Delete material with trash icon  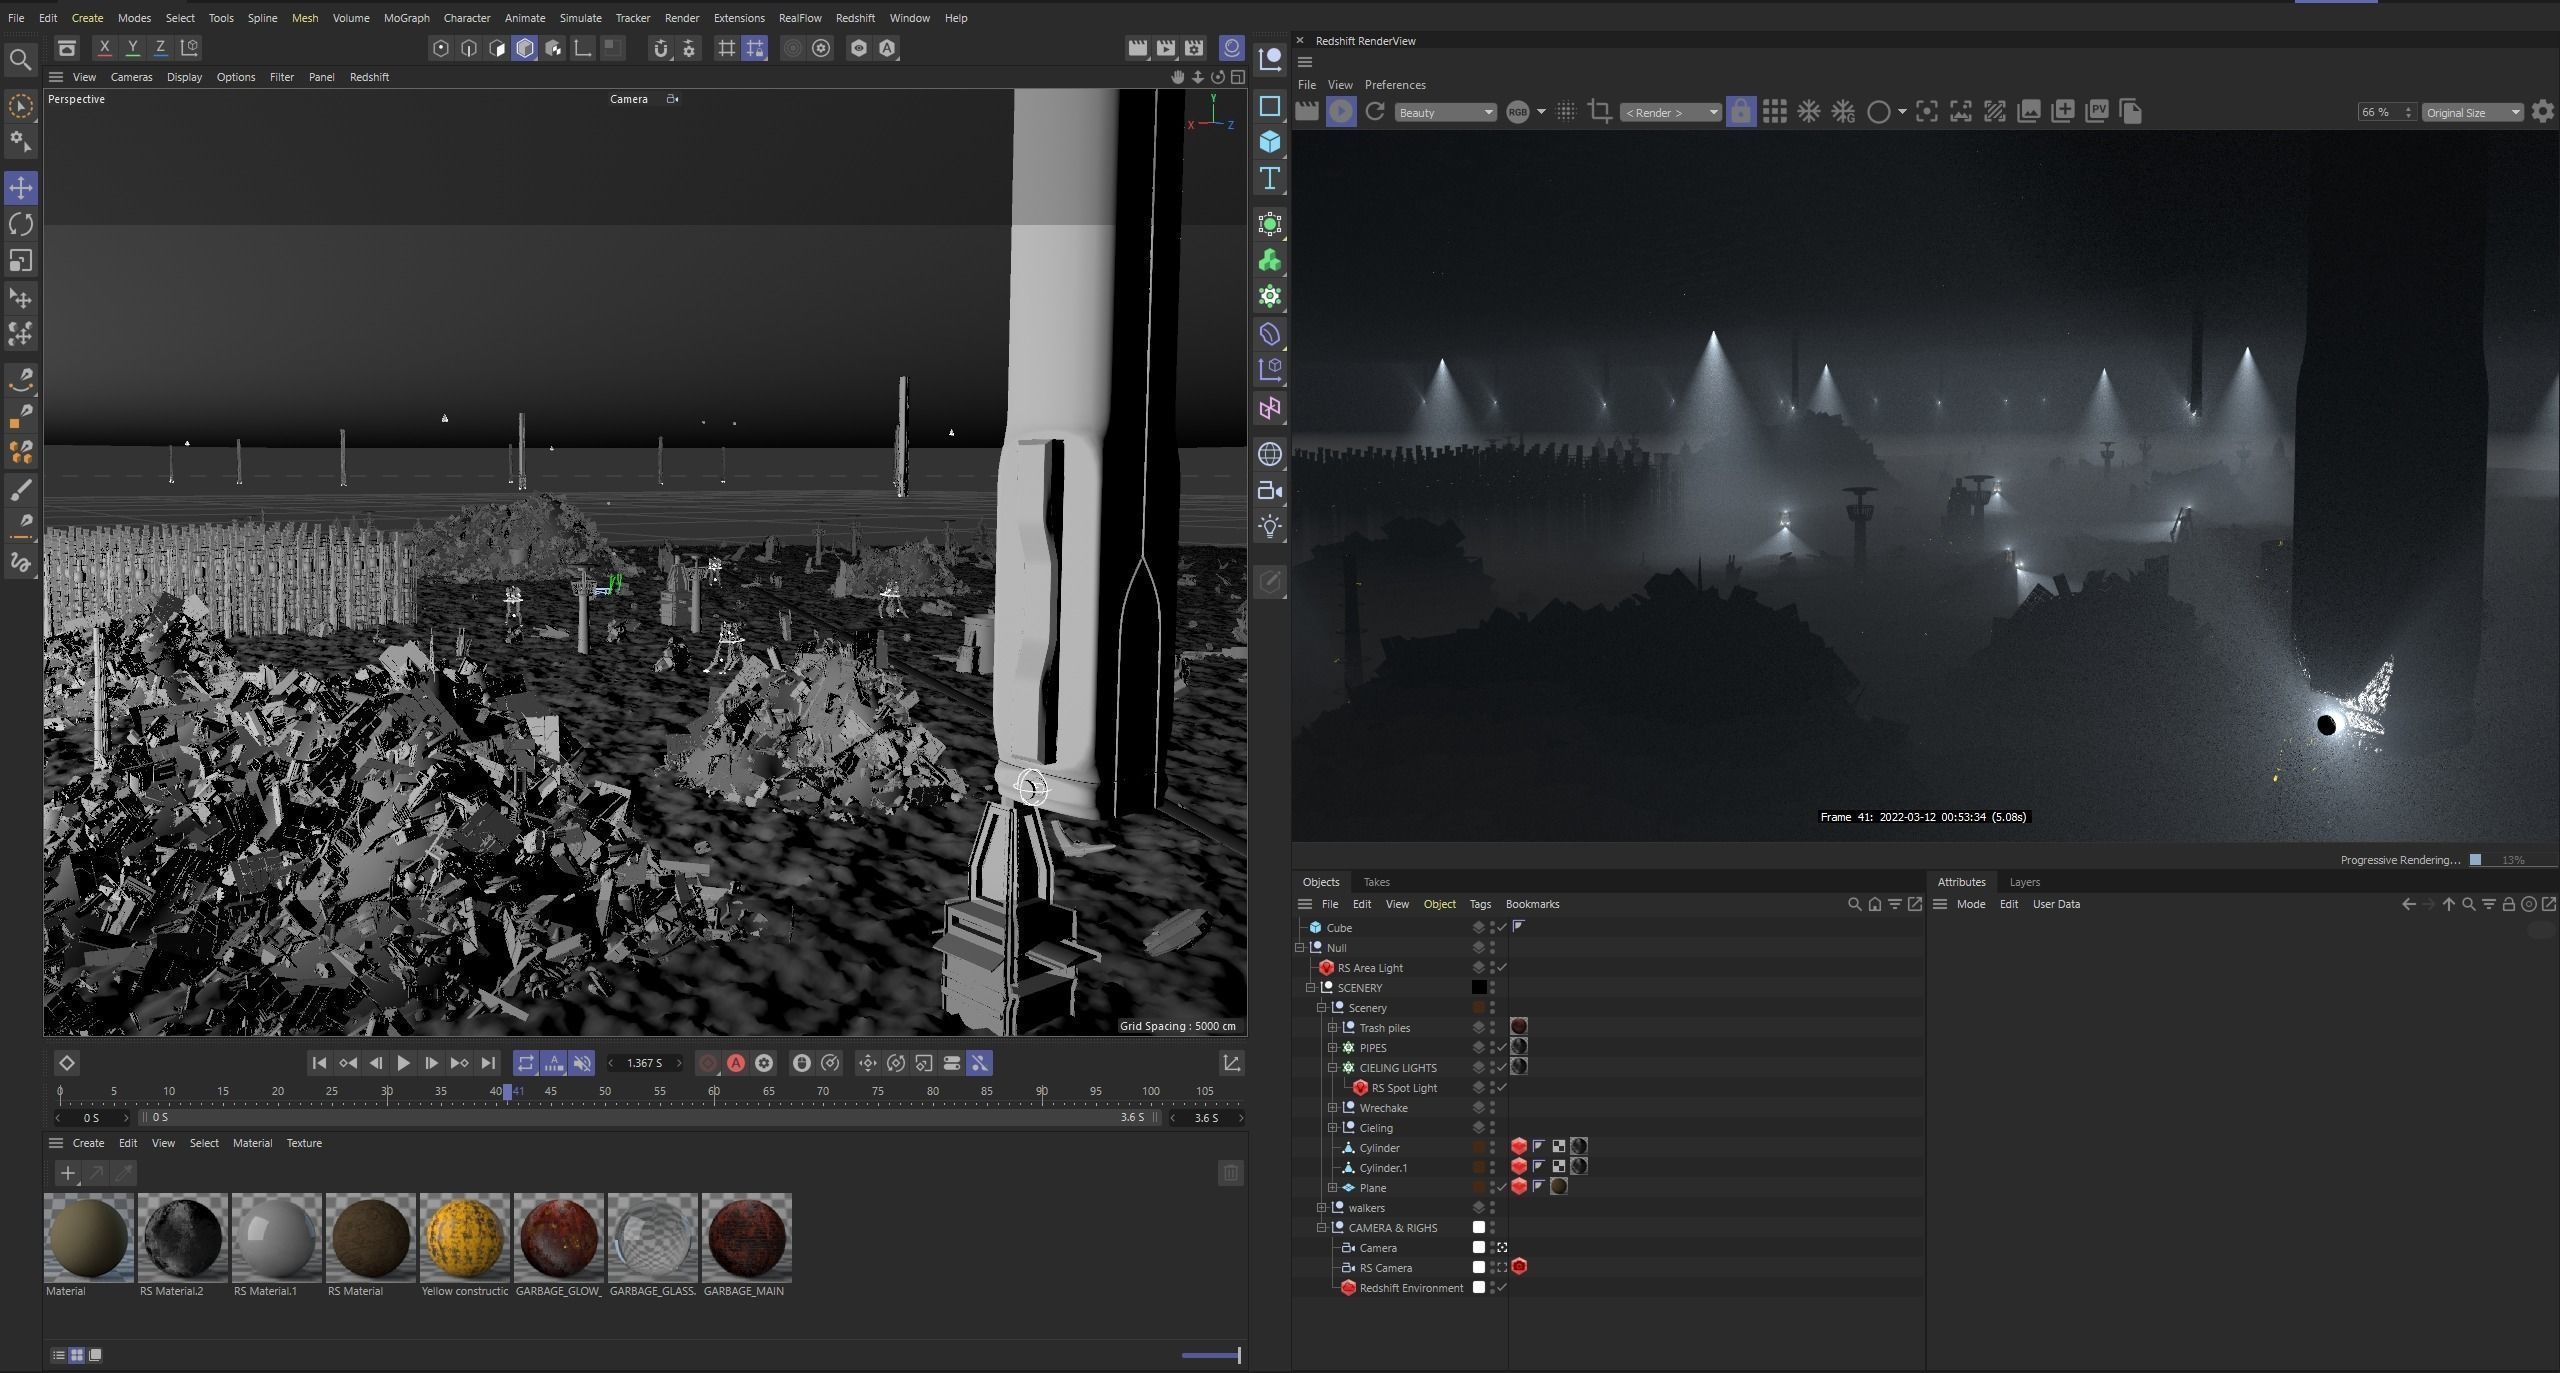tap(1231, 1173)
